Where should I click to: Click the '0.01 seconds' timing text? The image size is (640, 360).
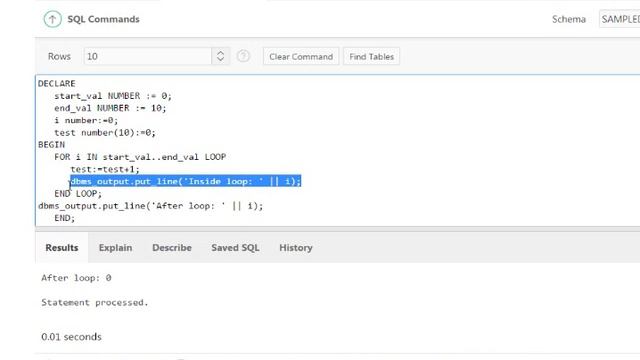click(x=71, y=337)
